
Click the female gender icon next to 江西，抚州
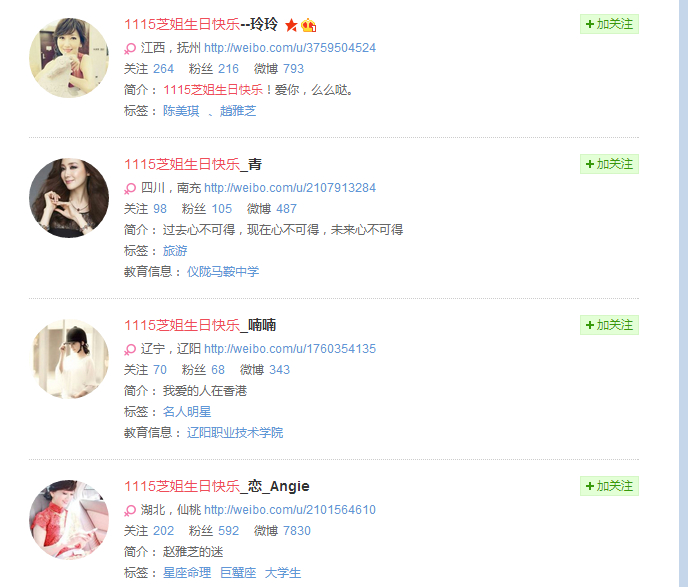click(x=130, y=48)
